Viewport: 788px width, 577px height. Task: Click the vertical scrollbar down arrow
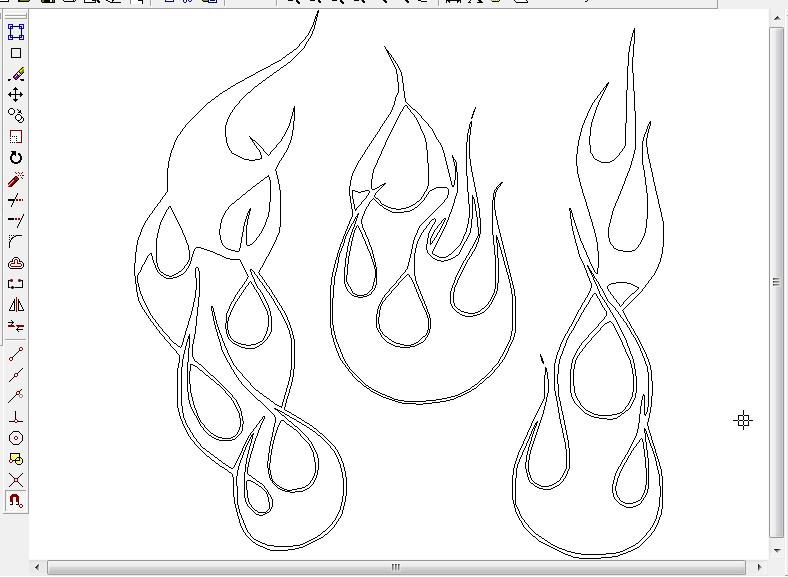pyautogui.click(x=777, y=551)
